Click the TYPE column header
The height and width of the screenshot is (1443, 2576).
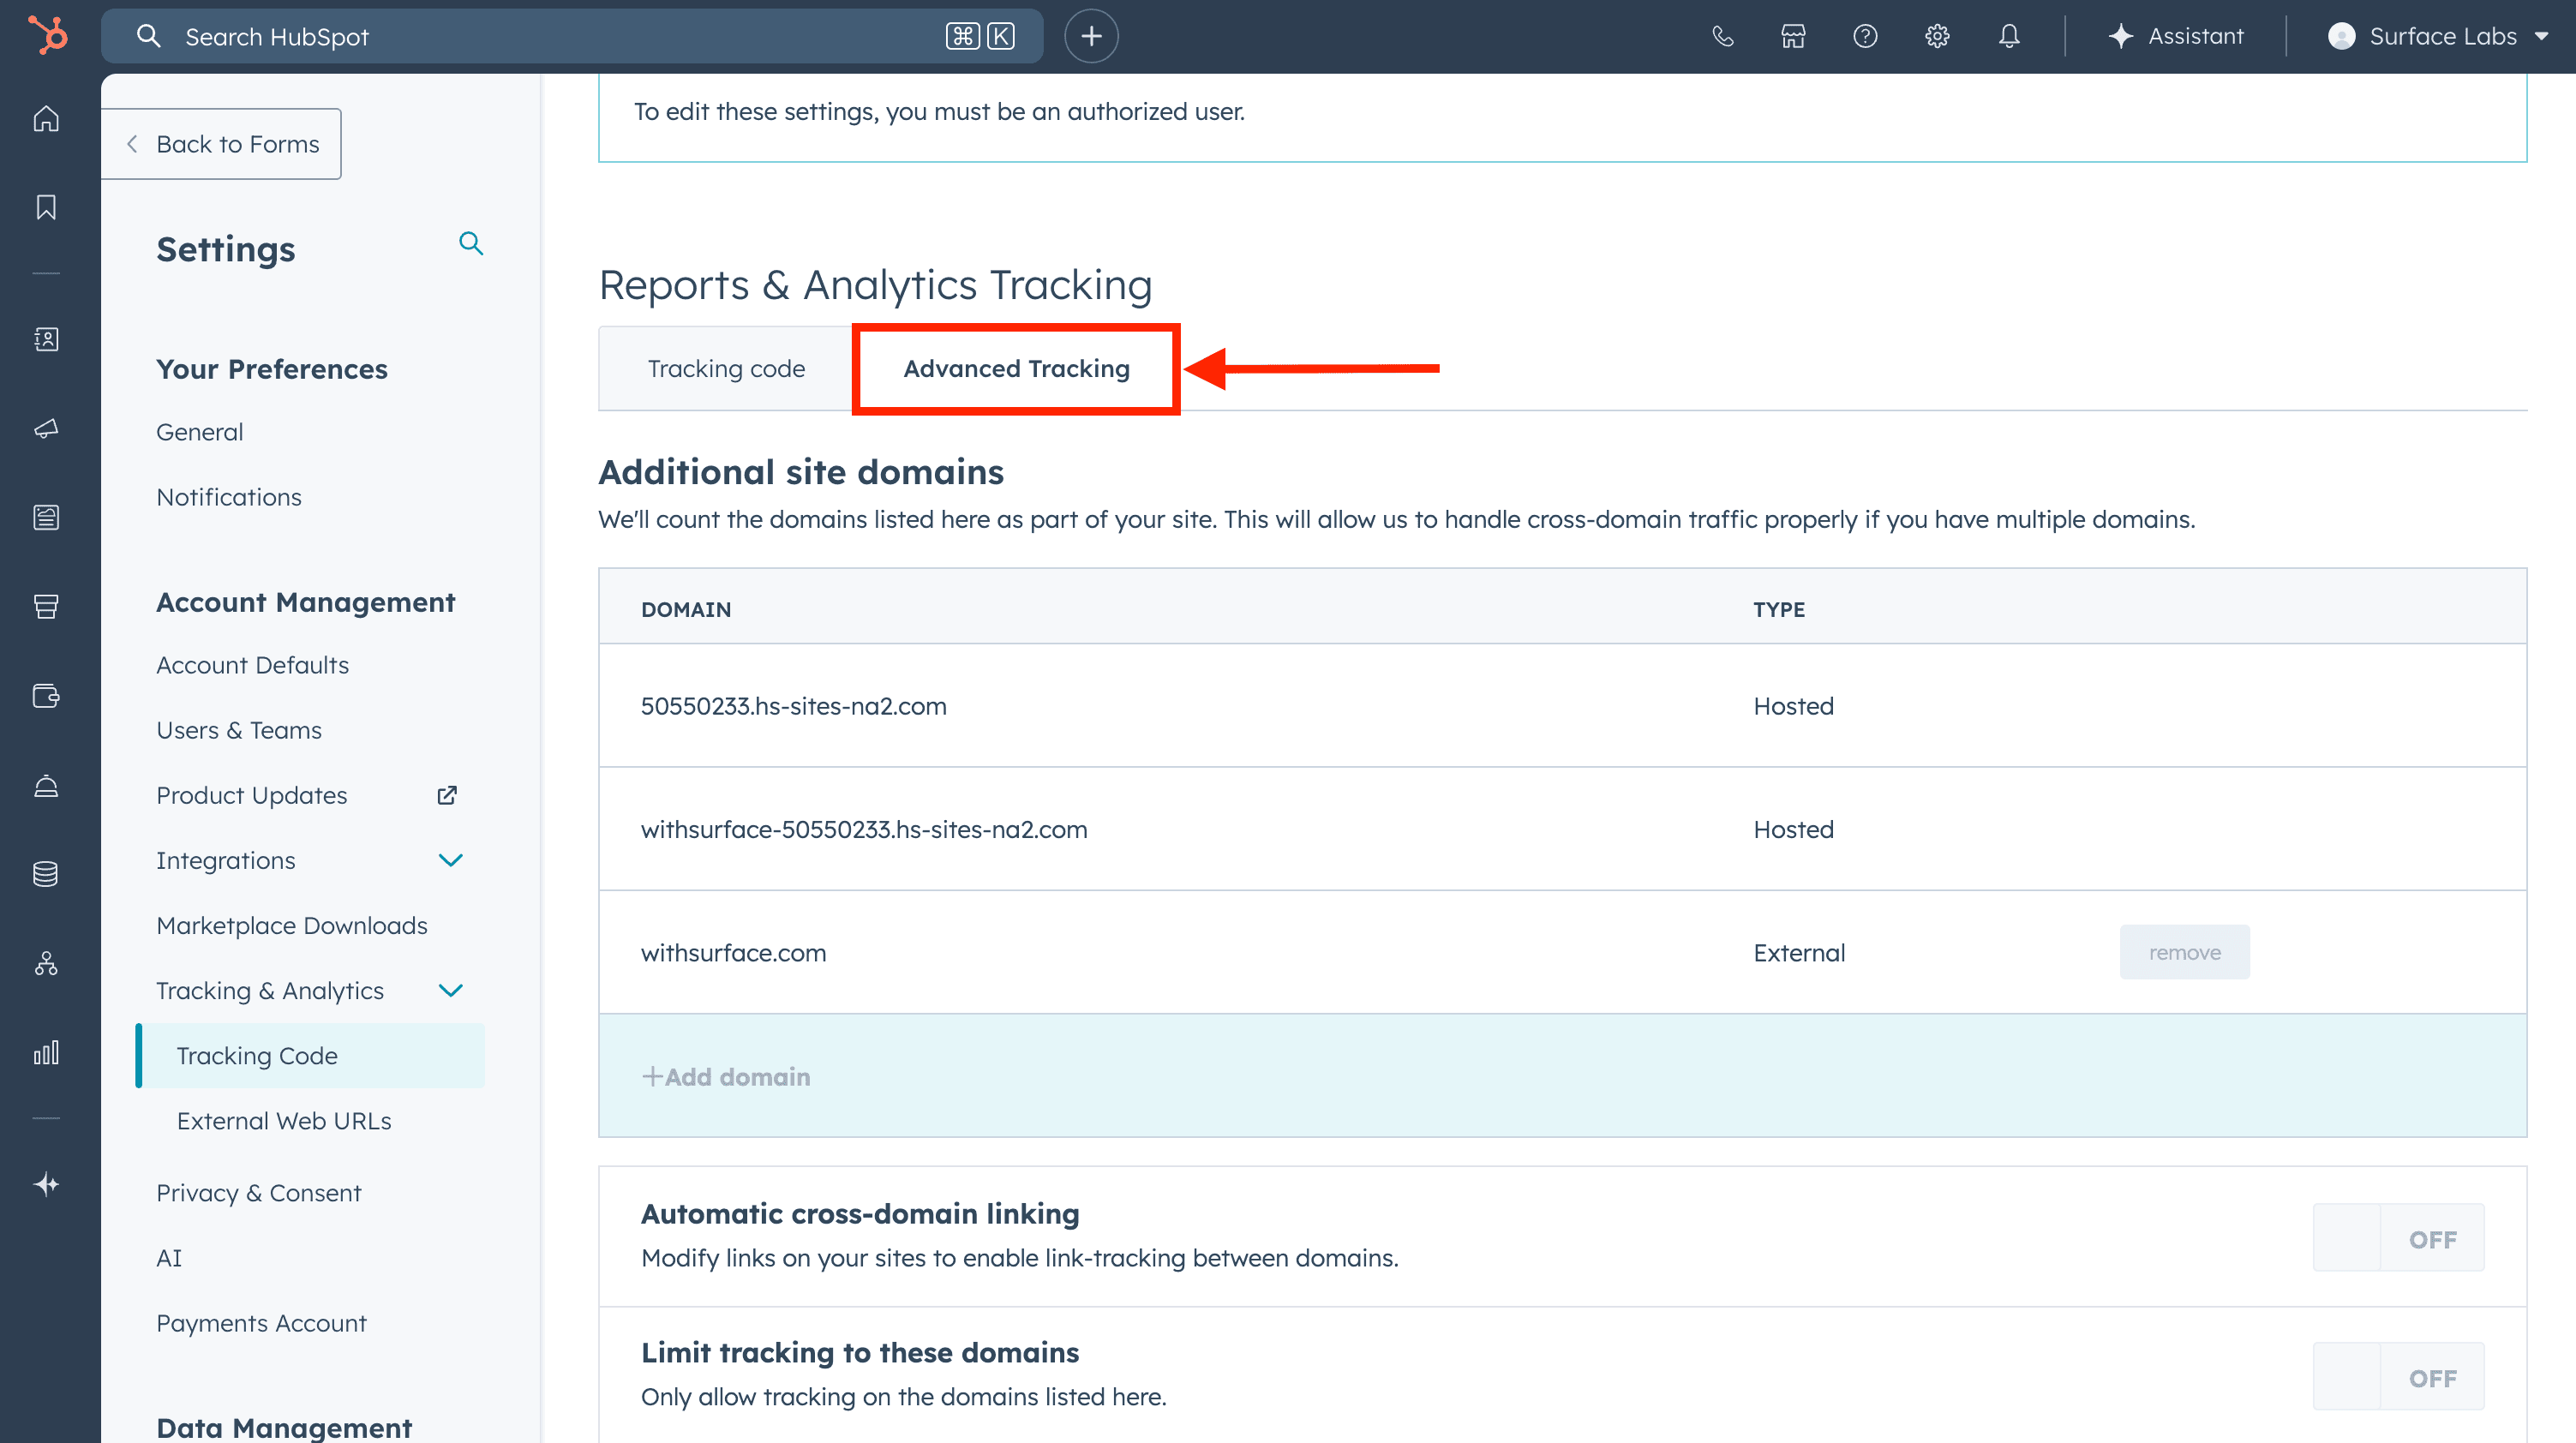click(1778, 609)
